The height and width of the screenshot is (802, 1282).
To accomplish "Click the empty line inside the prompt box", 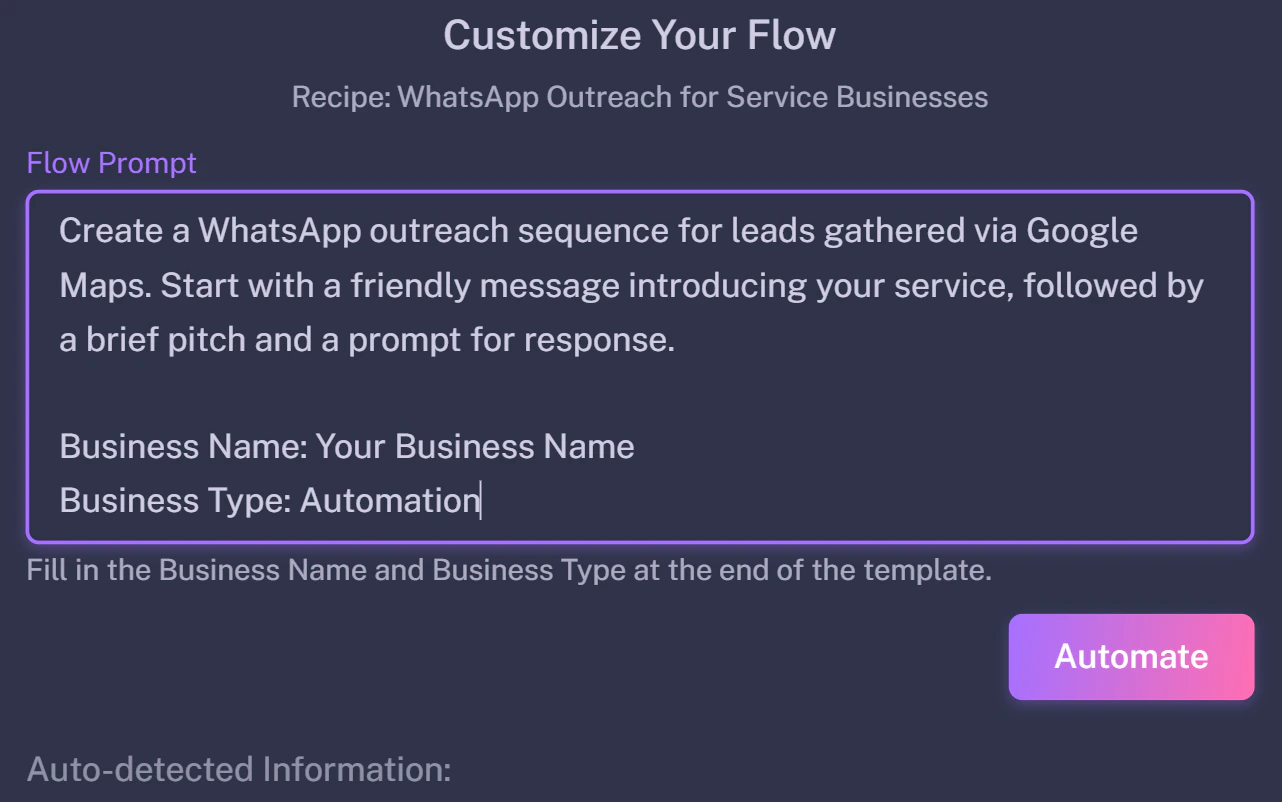I will pos(640,393).
